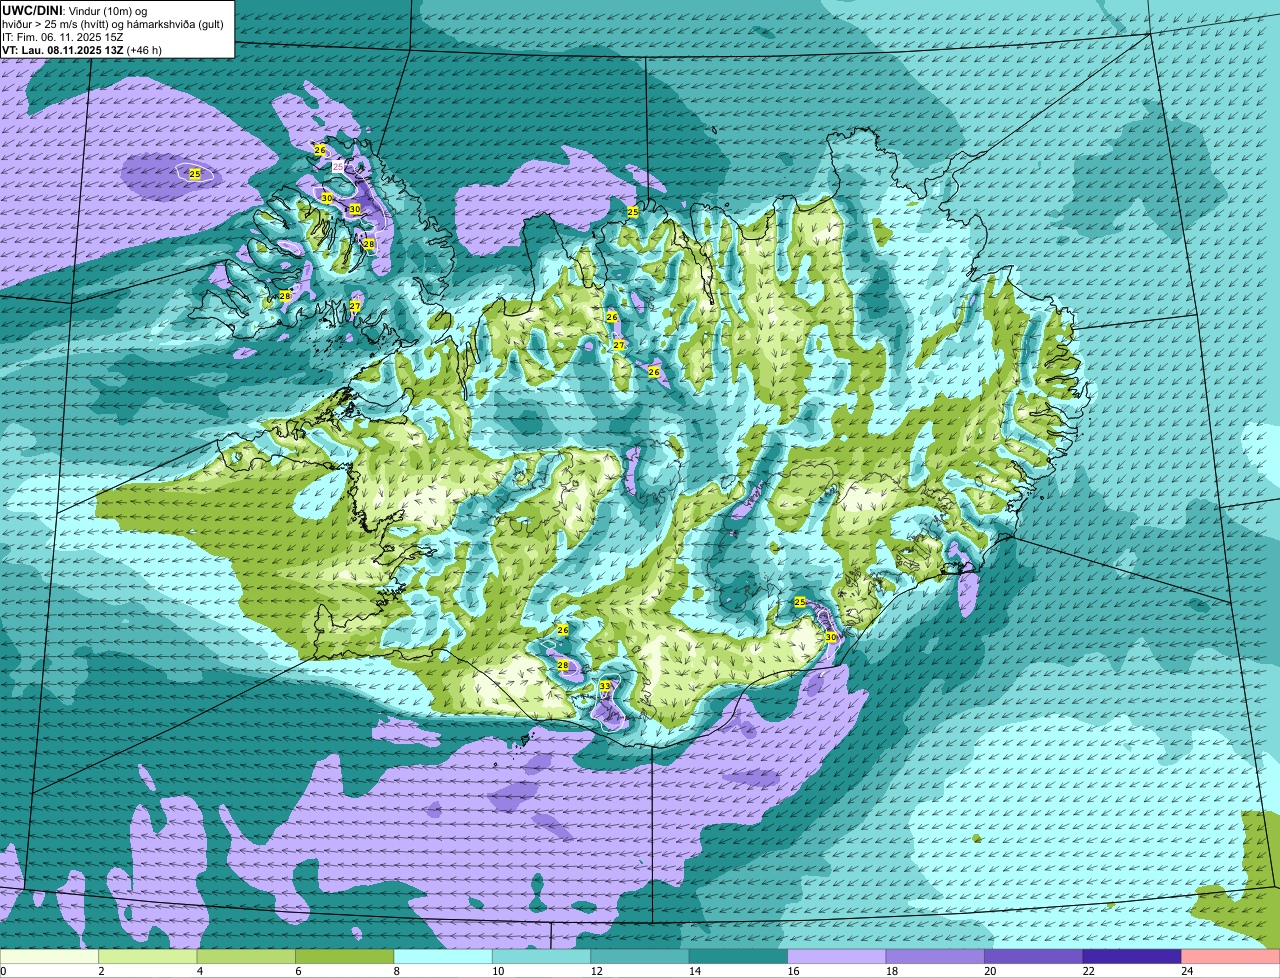Click the 8–10 m/s pale cyan legend swatch

[x=444, y=957]
